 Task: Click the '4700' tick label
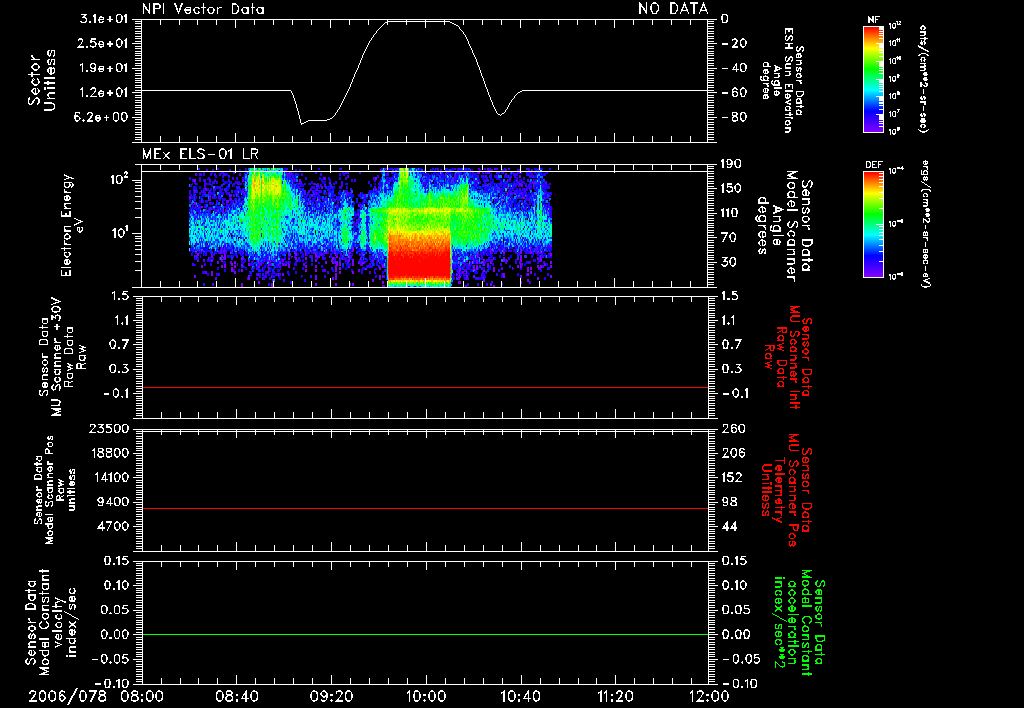[x=112, y=526]
